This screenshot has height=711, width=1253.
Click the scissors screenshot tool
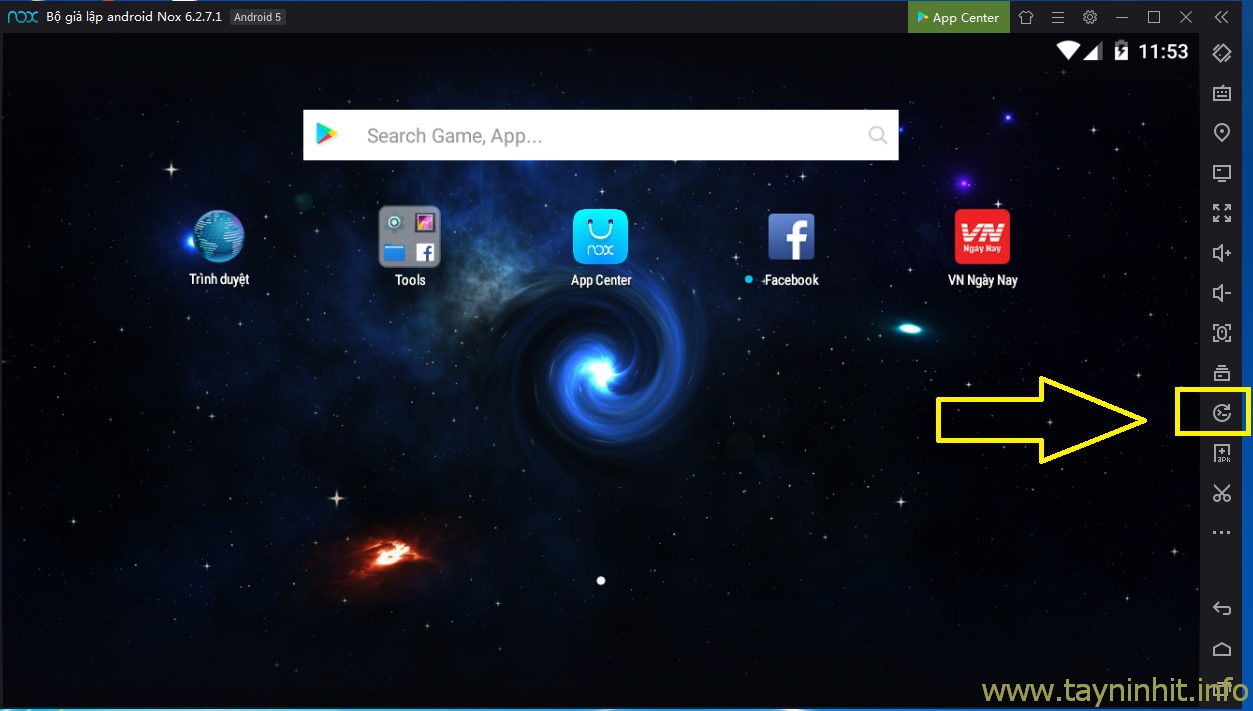pyautogui.click(x=1221, y=493)
